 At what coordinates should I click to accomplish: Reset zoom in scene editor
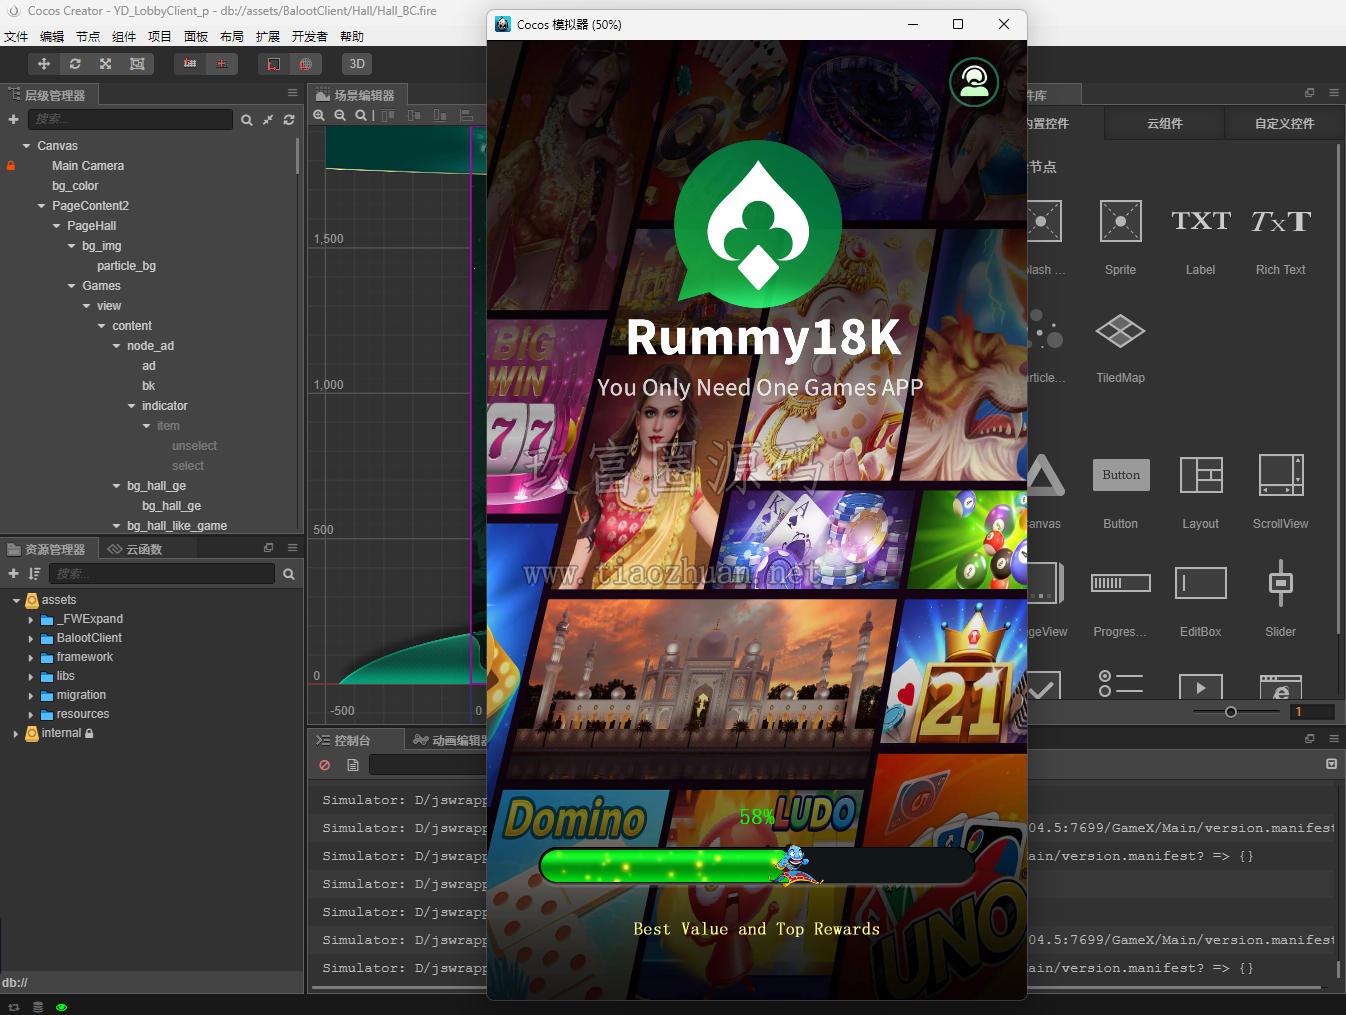tap(361, 115)
